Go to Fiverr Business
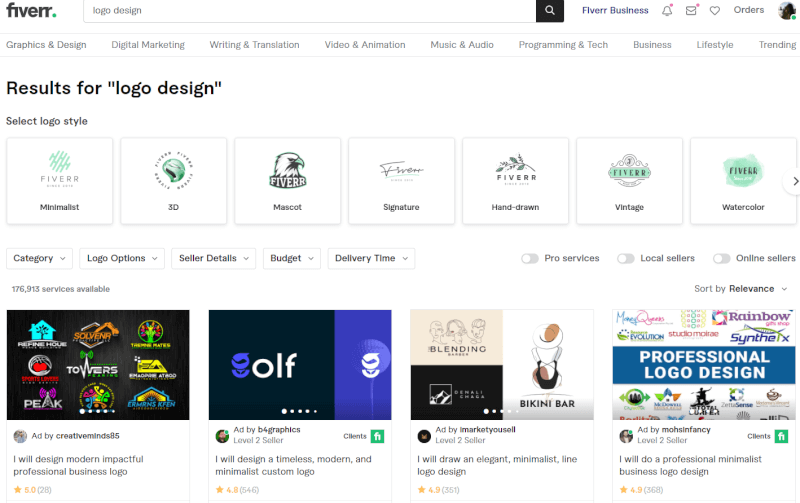The width and height of the screenshot is (800, 503). pos(615,10)
